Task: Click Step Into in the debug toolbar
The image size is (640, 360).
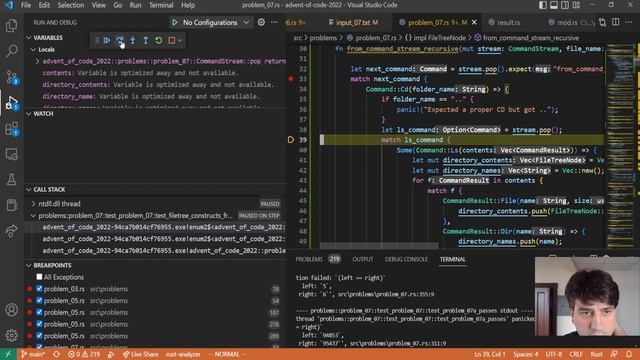Action: [x=133, y=40]
